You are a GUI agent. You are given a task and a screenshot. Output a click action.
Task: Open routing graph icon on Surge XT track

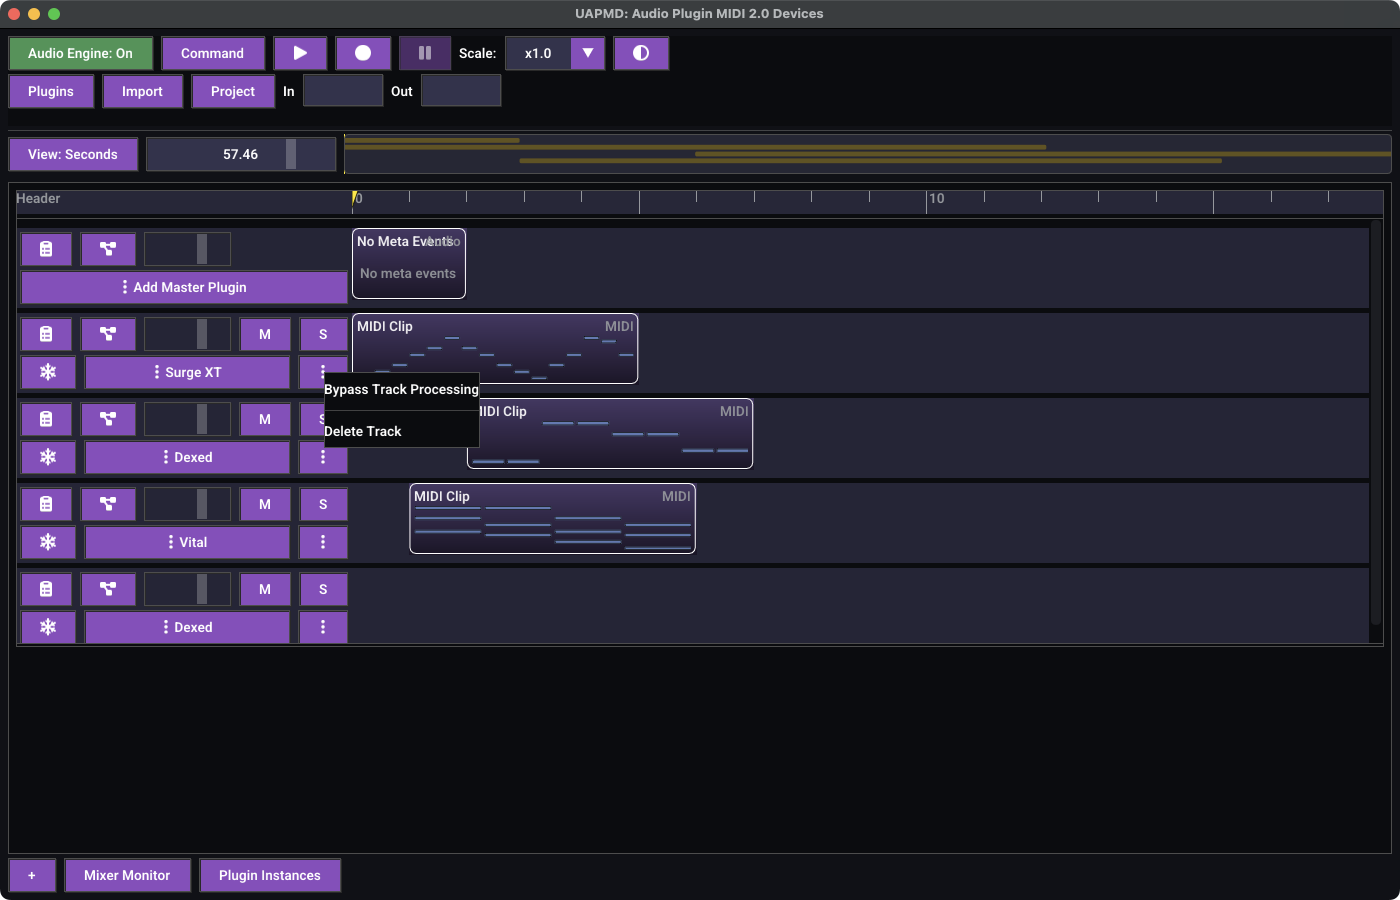[108, 334]
